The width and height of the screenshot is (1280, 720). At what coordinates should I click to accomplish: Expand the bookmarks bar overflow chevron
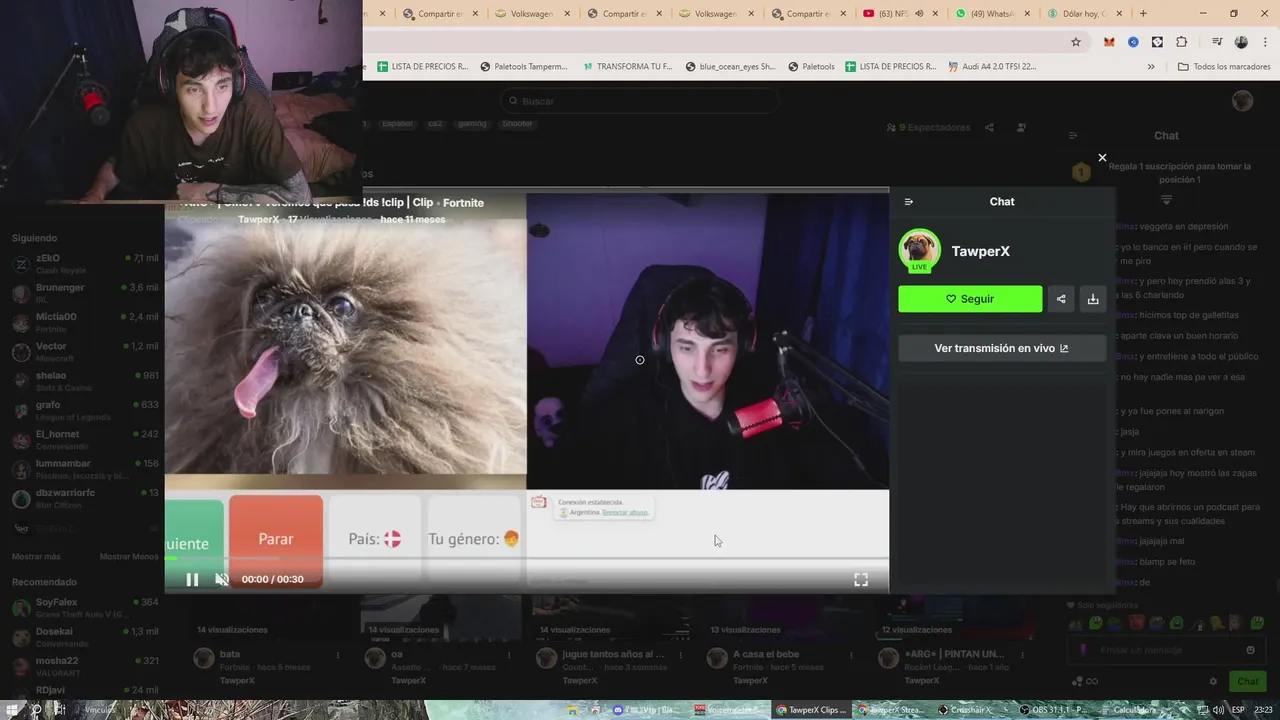[x=1151, y=67]
